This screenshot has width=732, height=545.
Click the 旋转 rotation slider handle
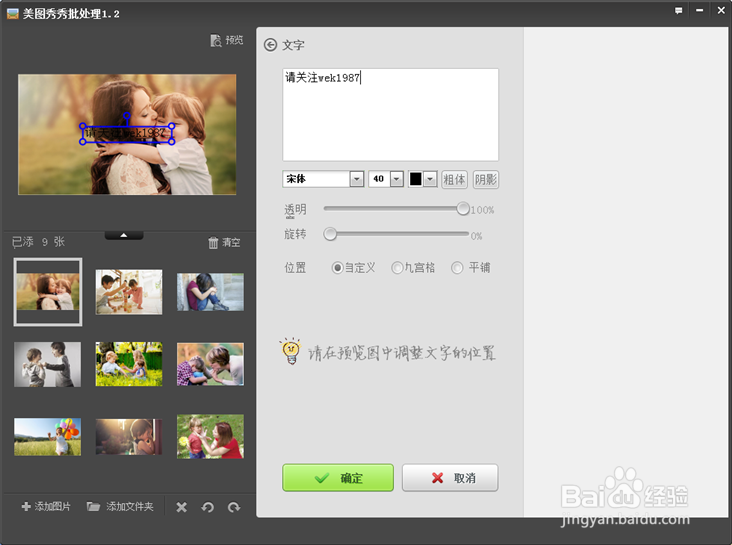[x=330, y=234]
